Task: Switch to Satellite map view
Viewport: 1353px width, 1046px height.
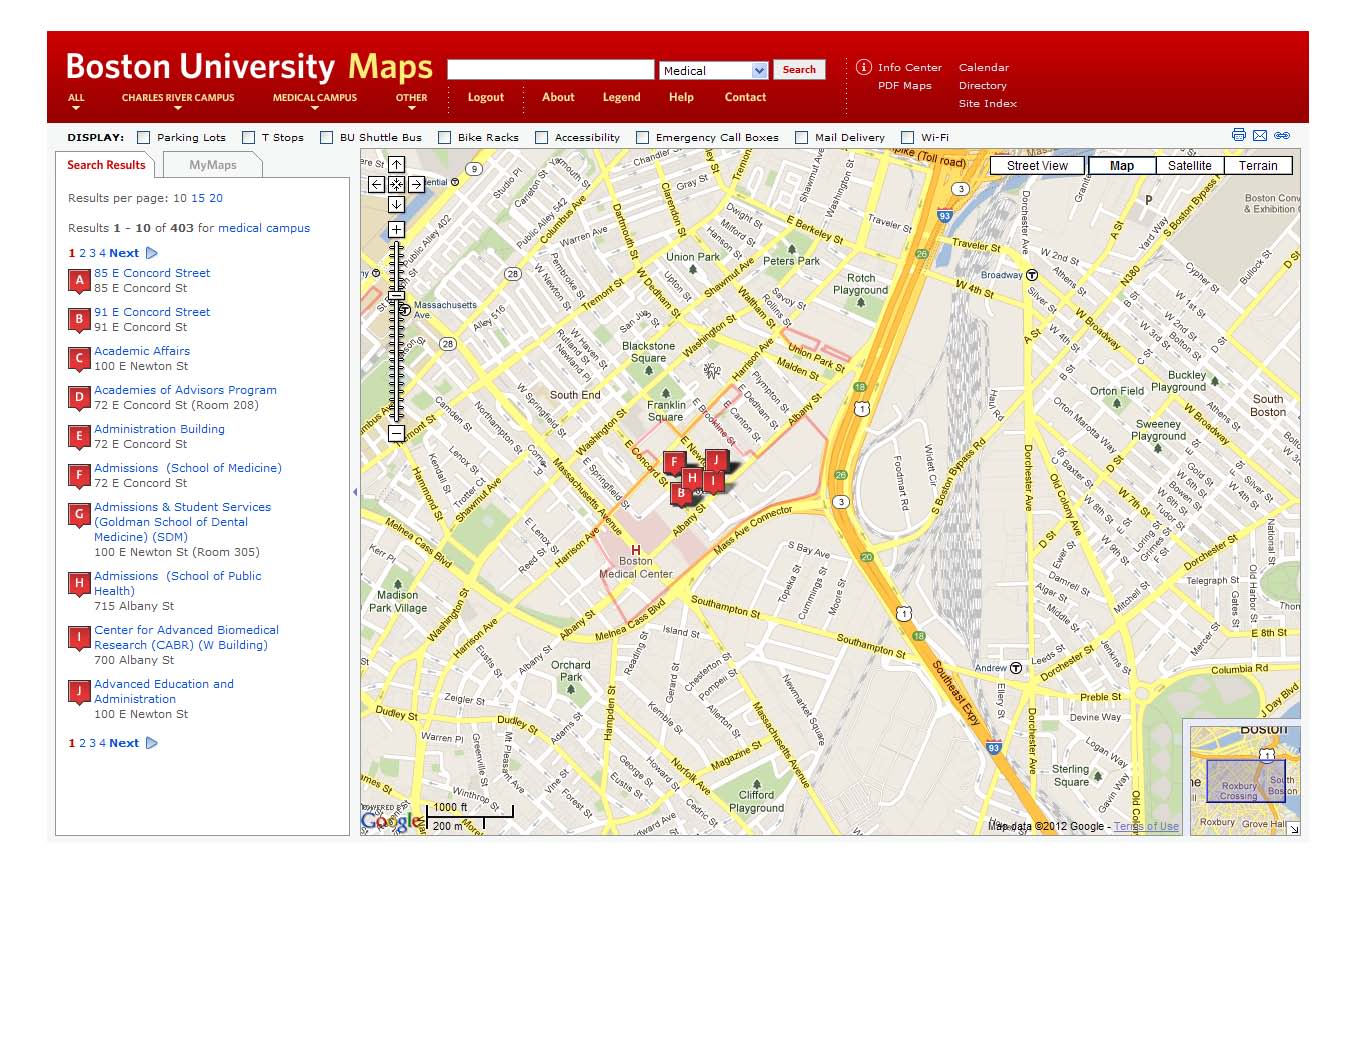Action: click(1189, 166)
